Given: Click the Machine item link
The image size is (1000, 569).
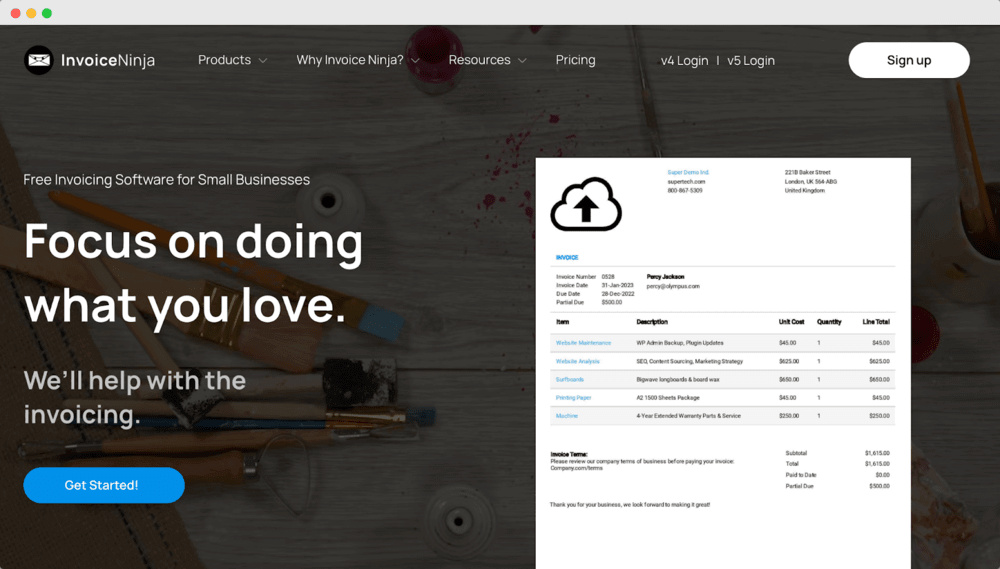Looking at the screenshot, I should pyautogui.click(x=566, y=416).
